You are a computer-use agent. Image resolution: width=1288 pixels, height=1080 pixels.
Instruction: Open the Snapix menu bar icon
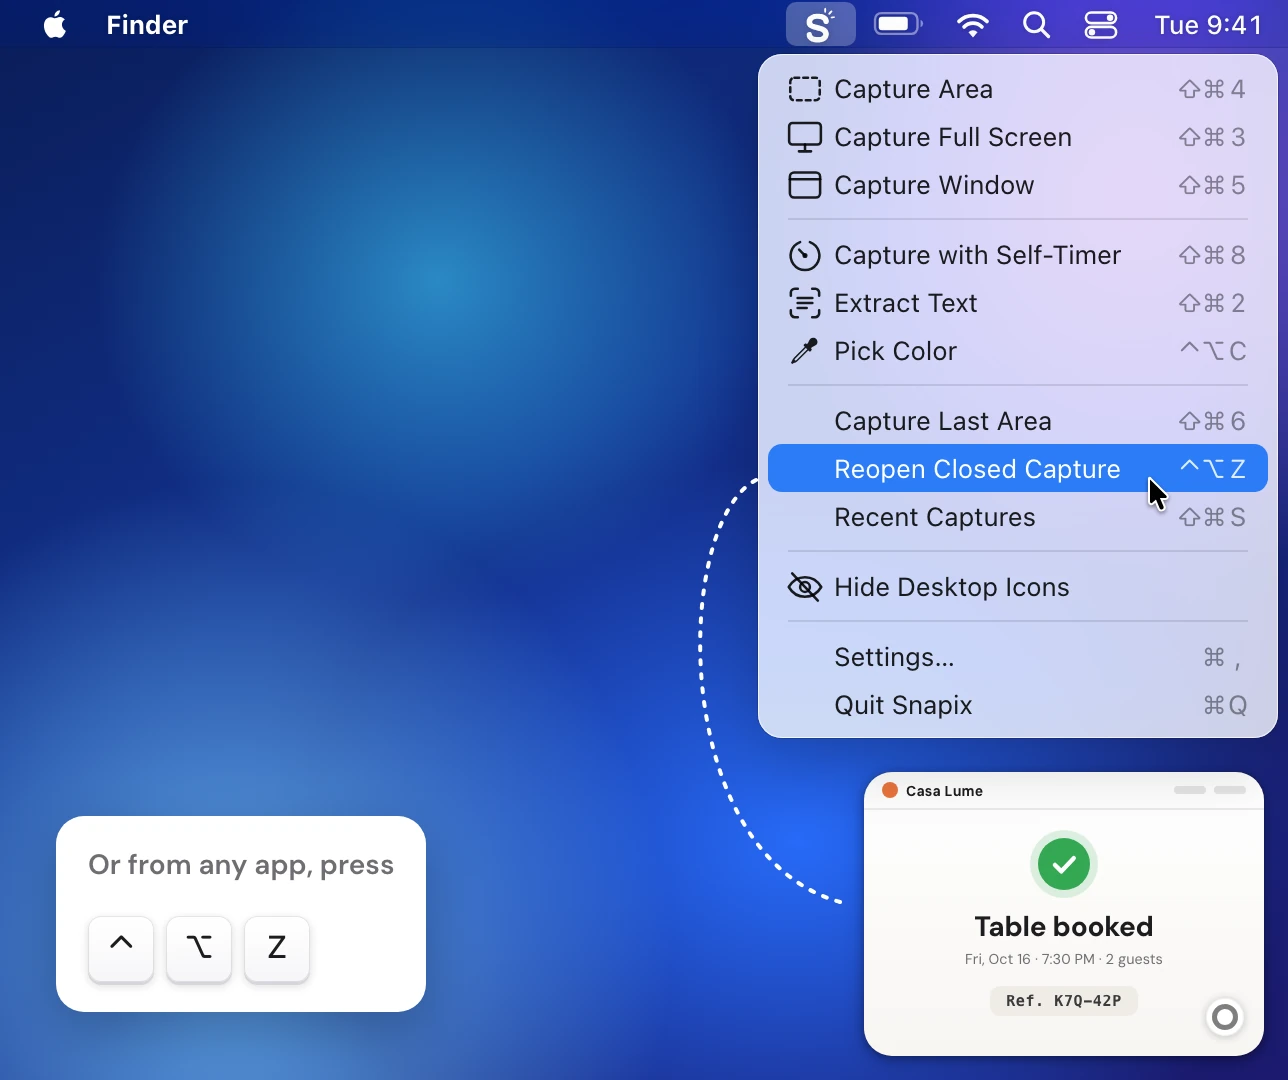[820, 25]
